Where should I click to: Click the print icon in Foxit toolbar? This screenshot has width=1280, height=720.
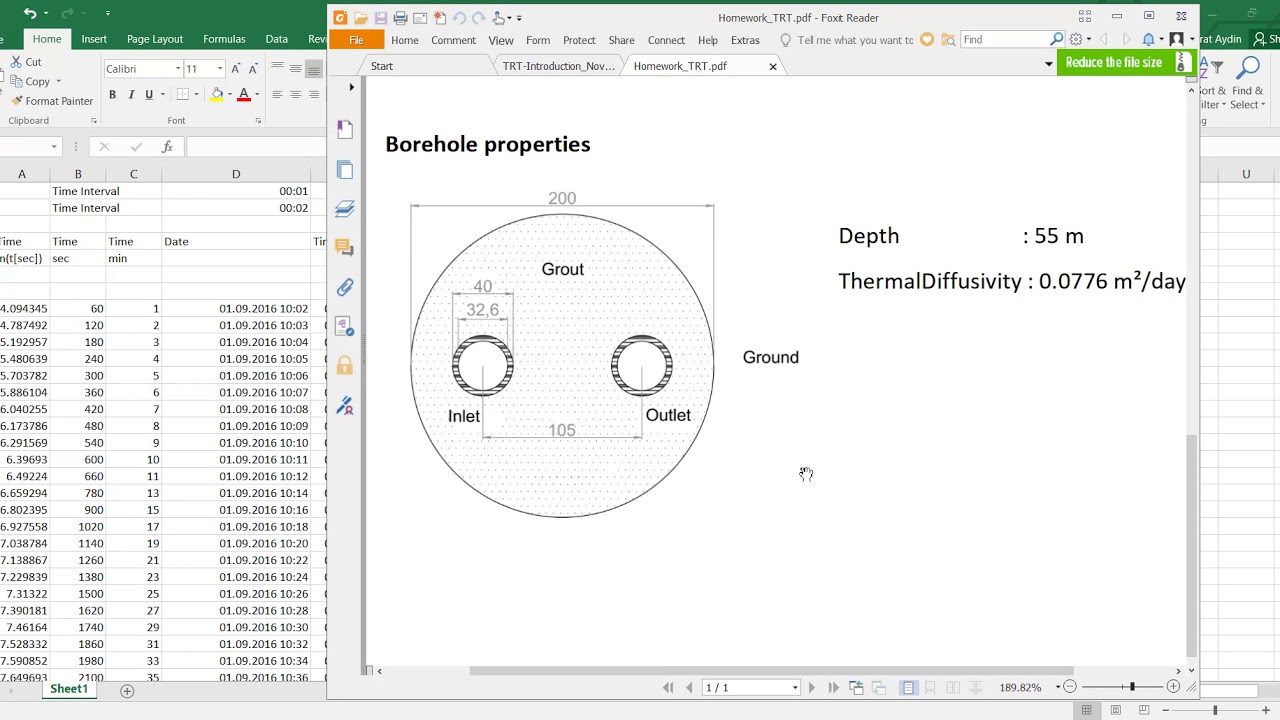point(400,18)
